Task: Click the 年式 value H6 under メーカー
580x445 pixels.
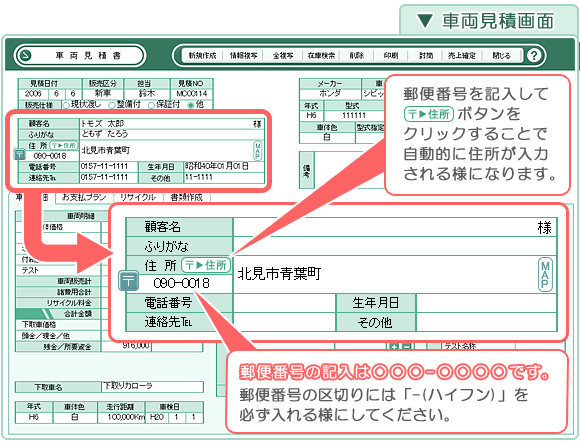Action: [311, 115]
